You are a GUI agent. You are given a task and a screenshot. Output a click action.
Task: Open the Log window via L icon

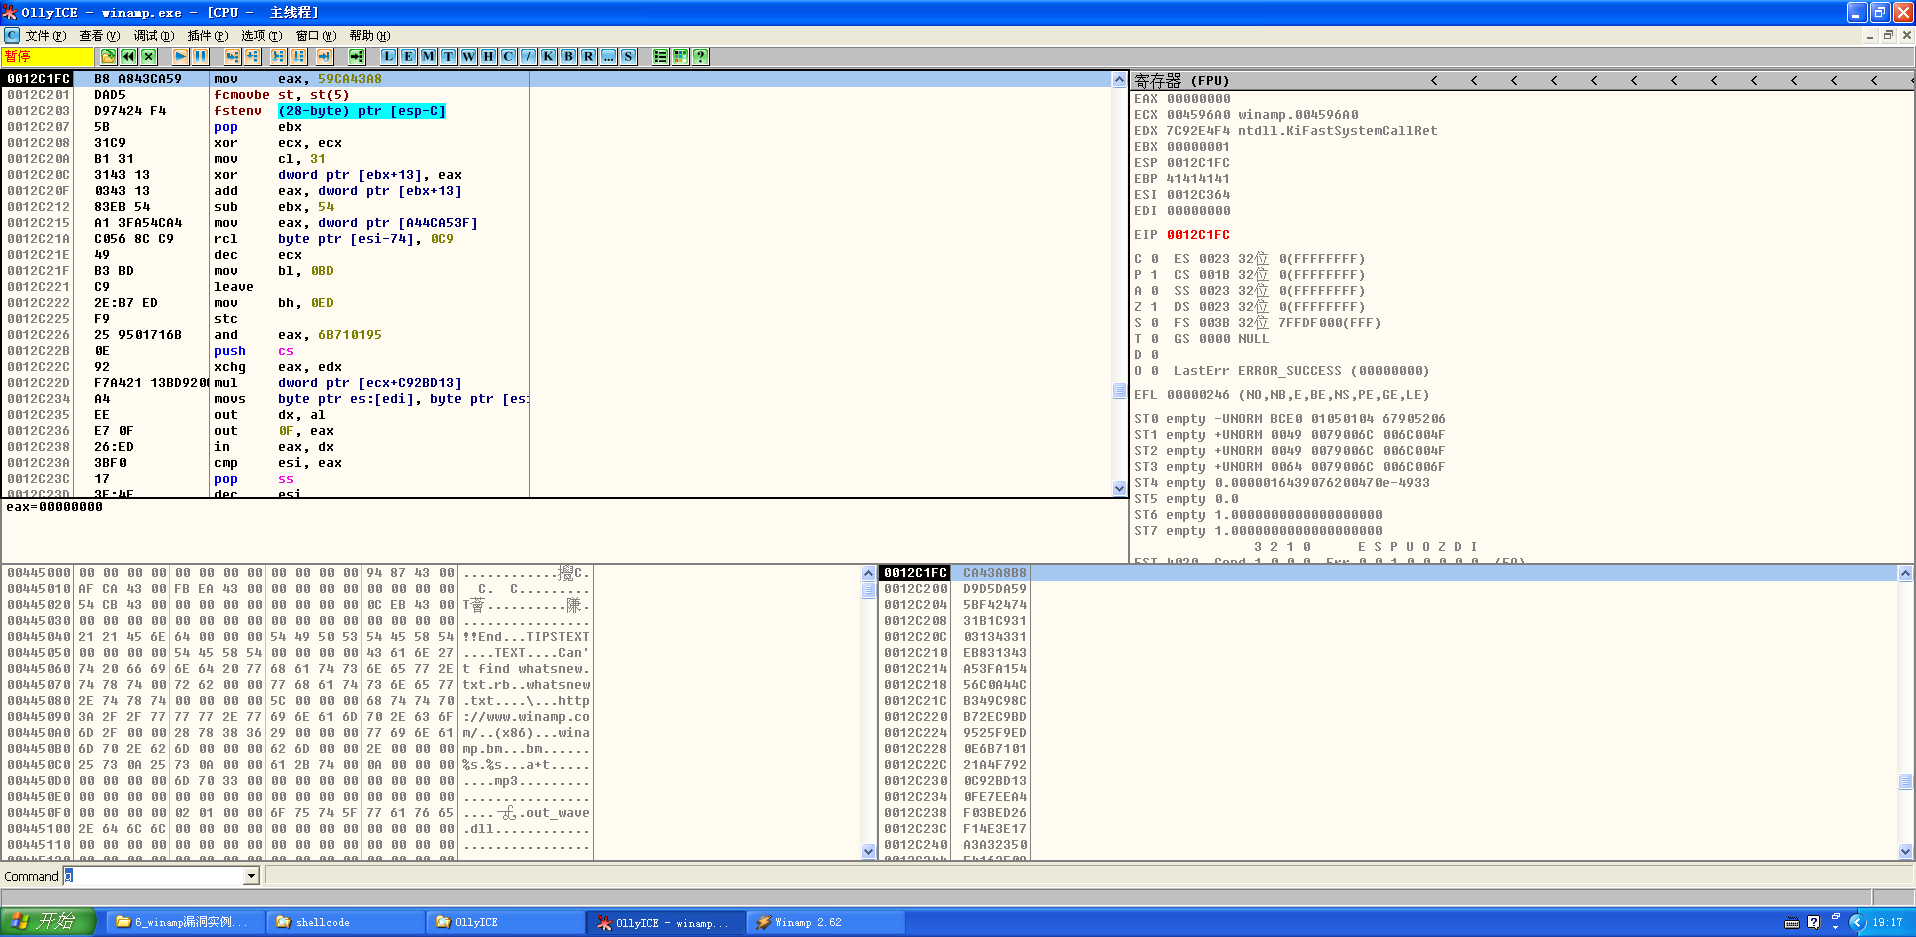[x=388, y=57]
